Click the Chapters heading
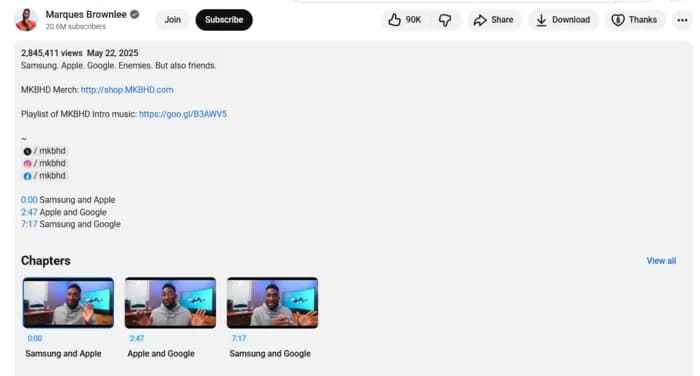 [x=46, y=261]
